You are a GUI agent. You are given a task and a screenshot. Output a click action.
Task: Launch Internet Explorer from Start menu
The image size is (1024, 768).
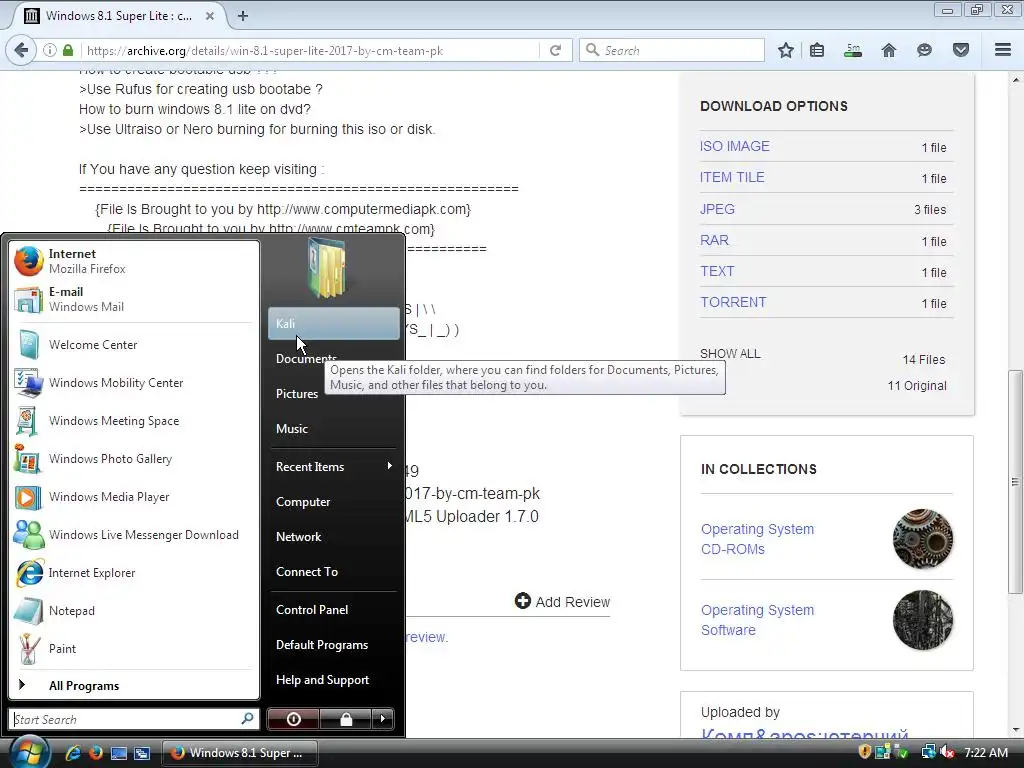[133, 573]
